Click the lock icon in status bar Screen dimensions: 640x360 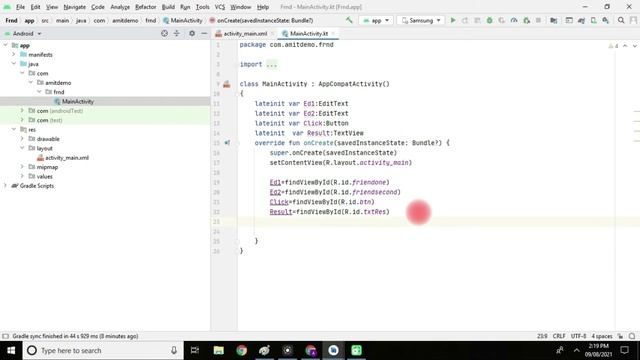pos(620,336)
